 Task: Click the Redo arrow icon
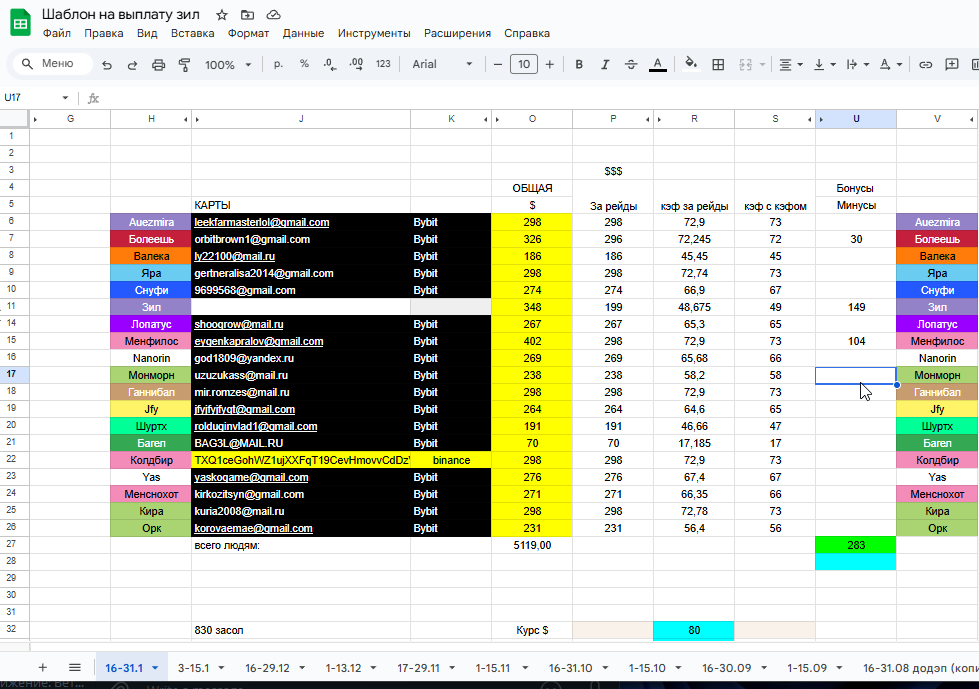click(x=132, y=64)
